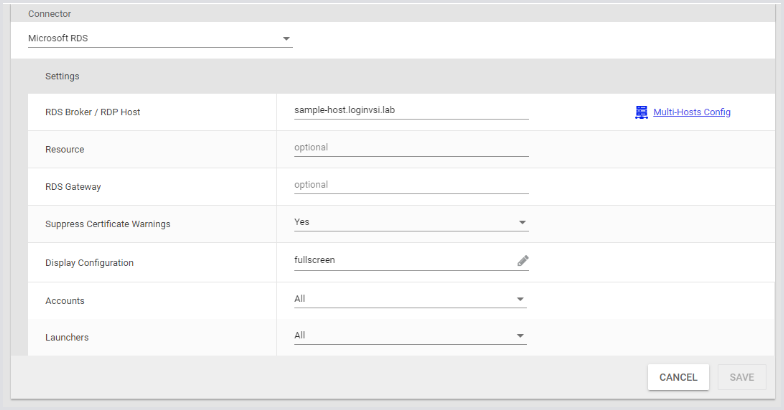Open the Microsoft RDS connector dropdown
The width and height of the screenshot is (784, 410).
[x=158, y=39]
